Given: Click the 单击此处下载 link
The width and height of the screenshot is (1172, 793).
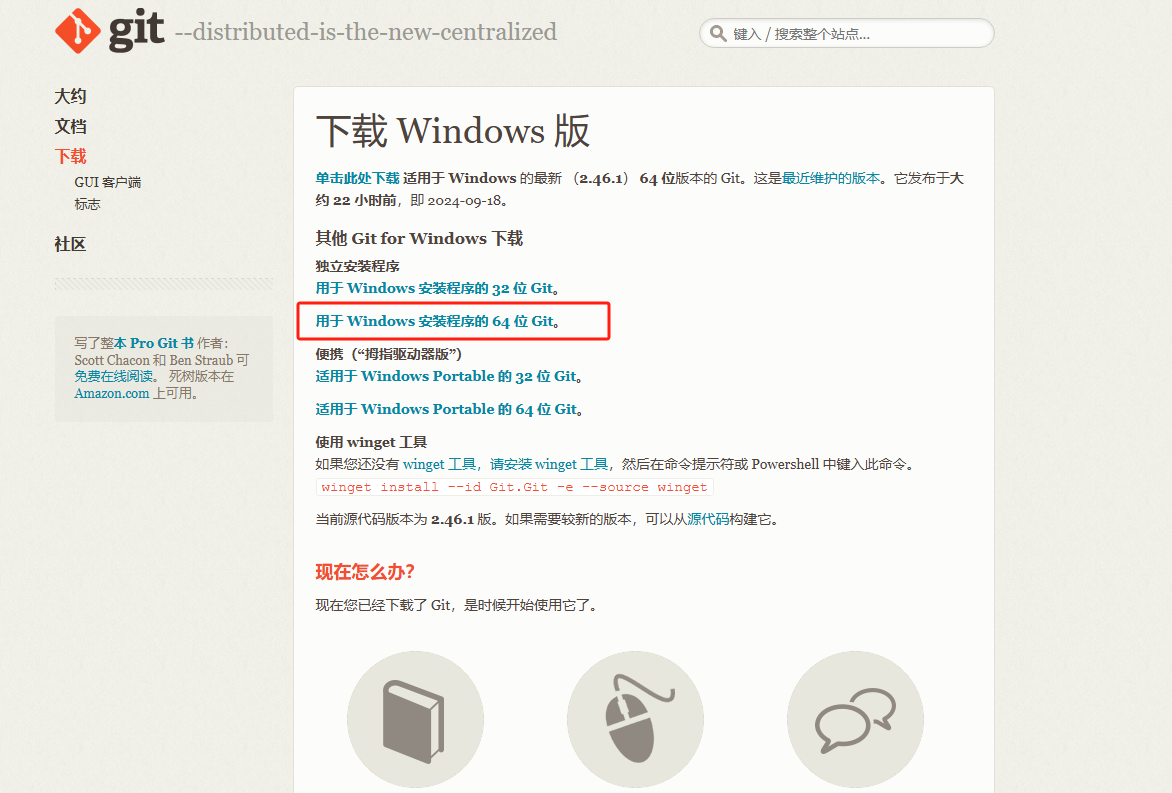Looking at the screenshot, I should click(x=357, y=178).
